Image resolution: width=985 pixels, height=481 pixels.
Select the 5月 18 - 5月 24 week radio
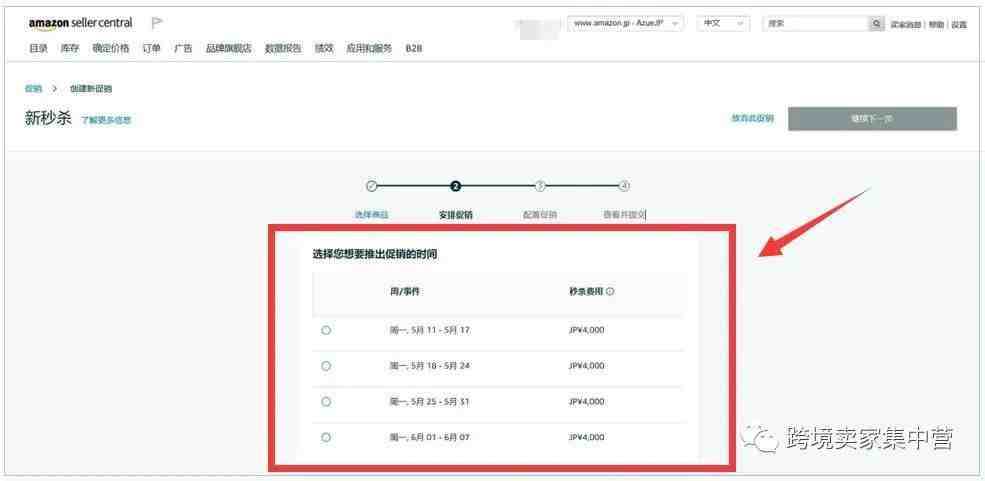pos(325,365)
